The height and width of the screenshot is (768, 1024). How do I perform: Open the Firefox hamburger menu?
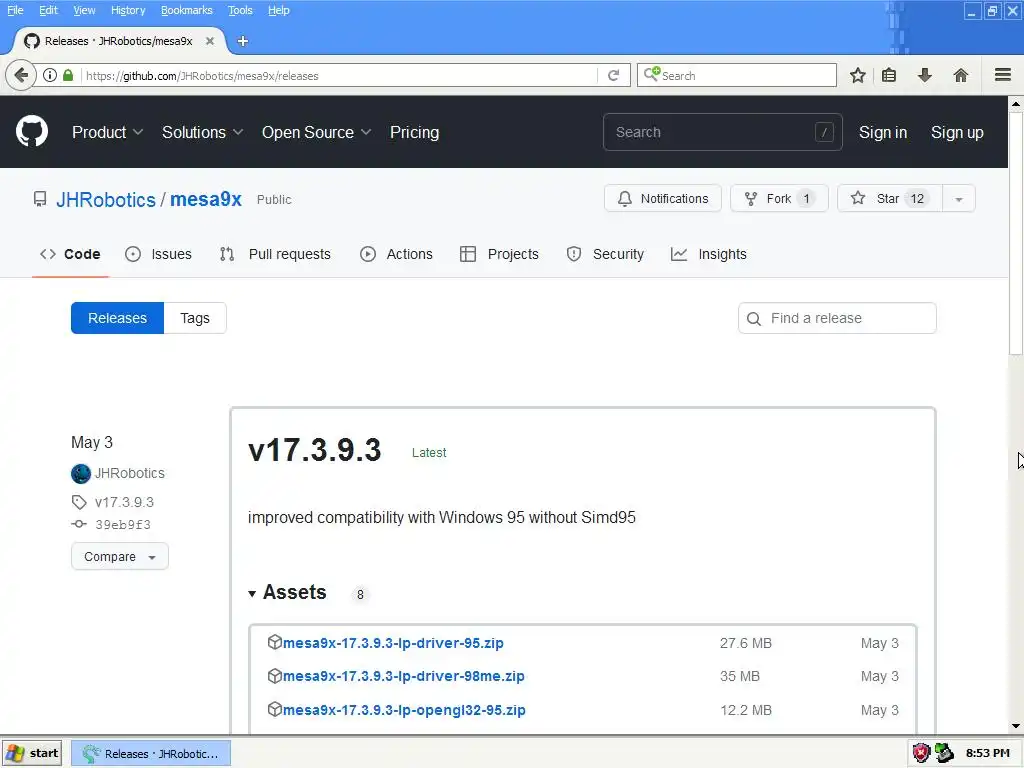[1002, 75]
